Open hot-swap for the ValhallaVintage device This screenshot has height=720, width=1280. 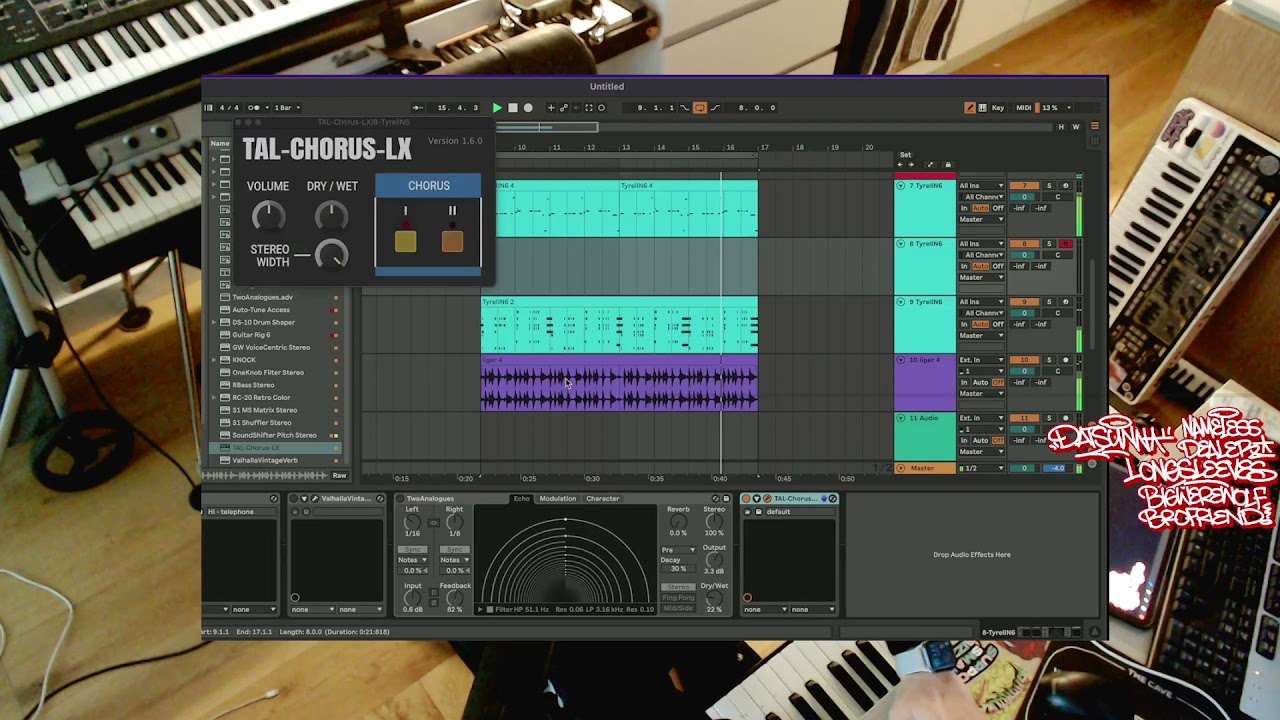pyautogui.click(x=380, y=498)
